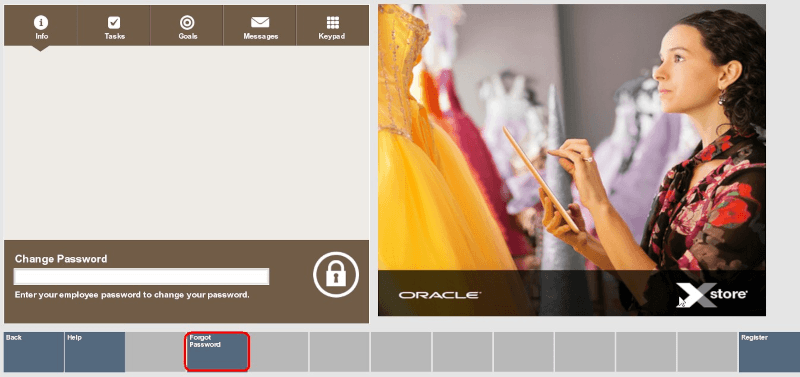Click the Forgot Password button

point(217,351)
